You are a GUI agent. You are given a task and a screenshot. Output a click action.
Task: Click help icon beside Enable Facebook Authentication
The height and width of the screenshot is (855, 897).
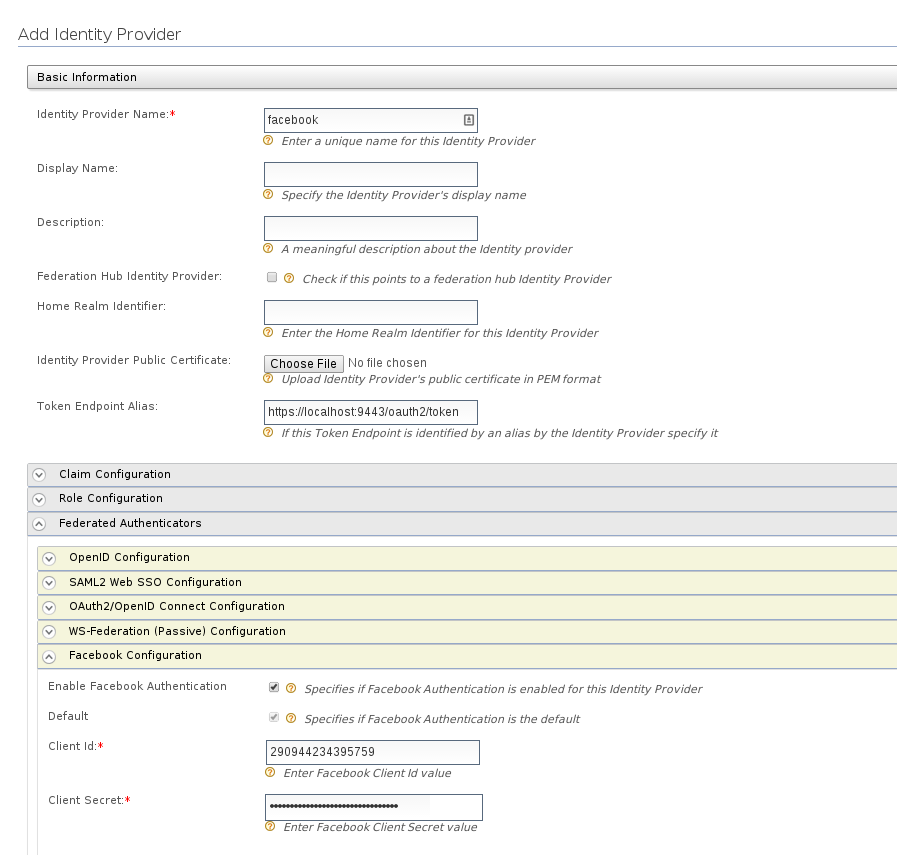point(291,688)
